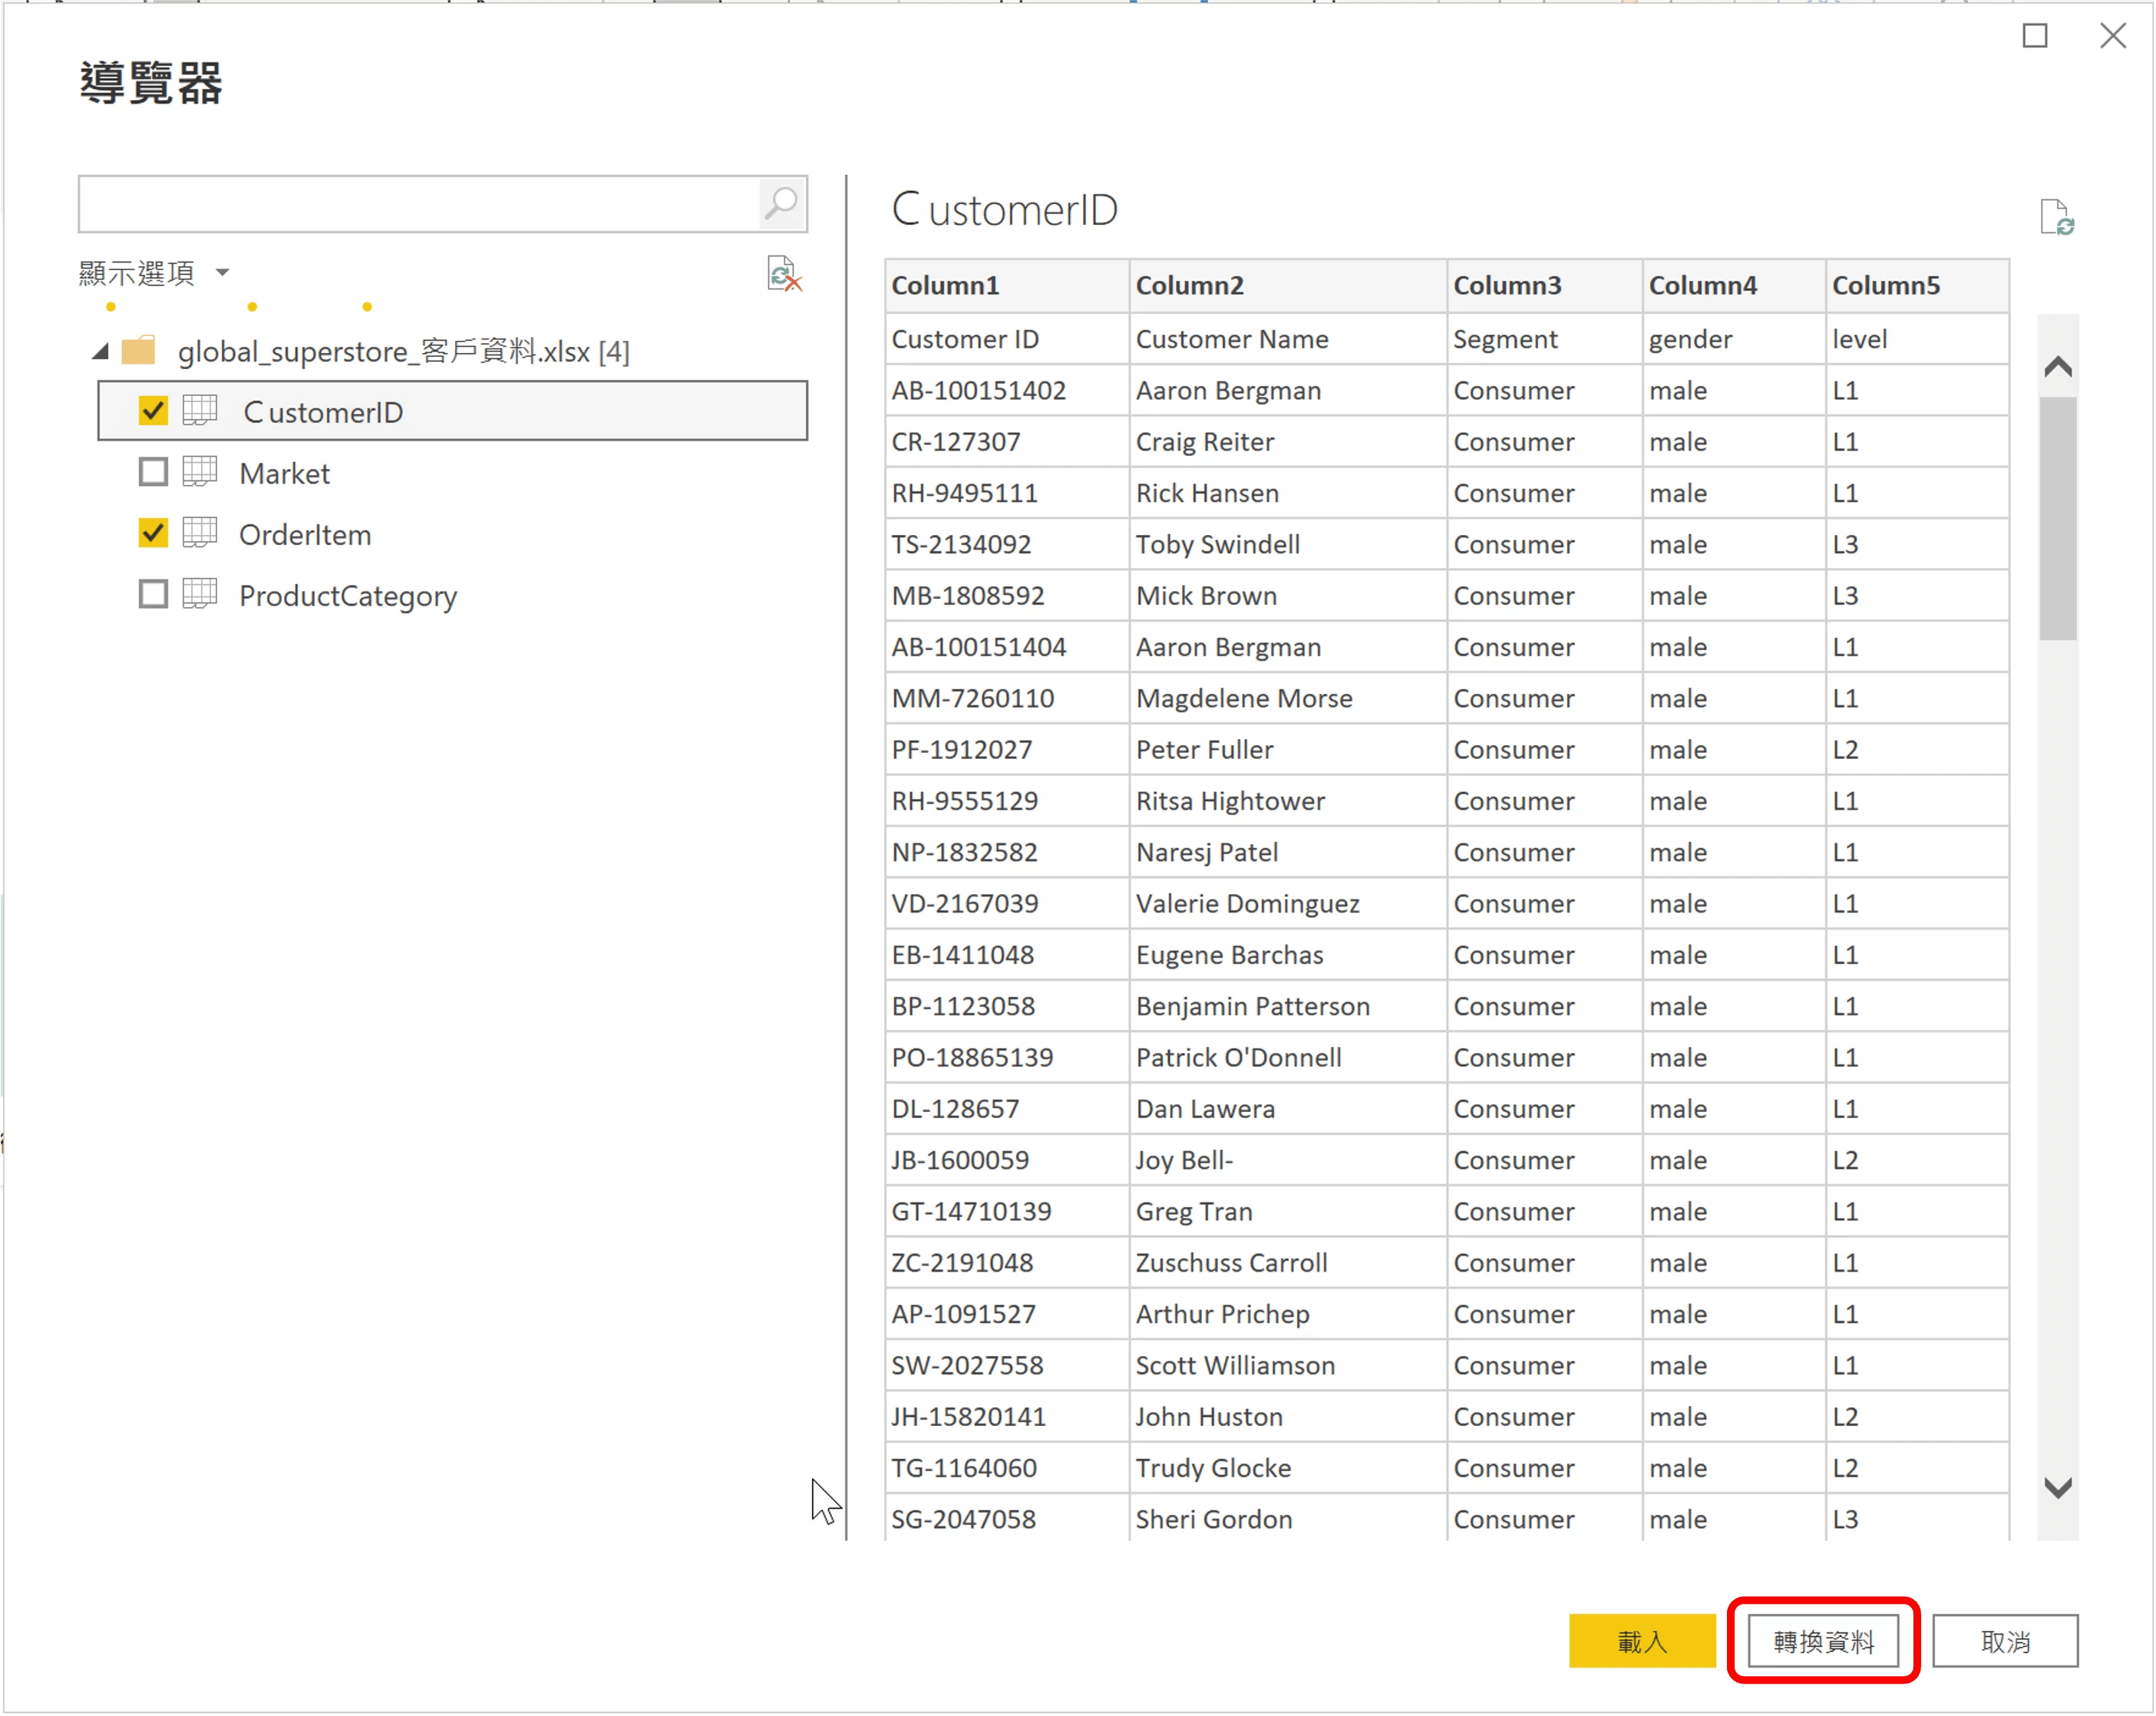Uncheck the CustomerID checkbox
2156x1716 pixels.
[x=153, y=411]
